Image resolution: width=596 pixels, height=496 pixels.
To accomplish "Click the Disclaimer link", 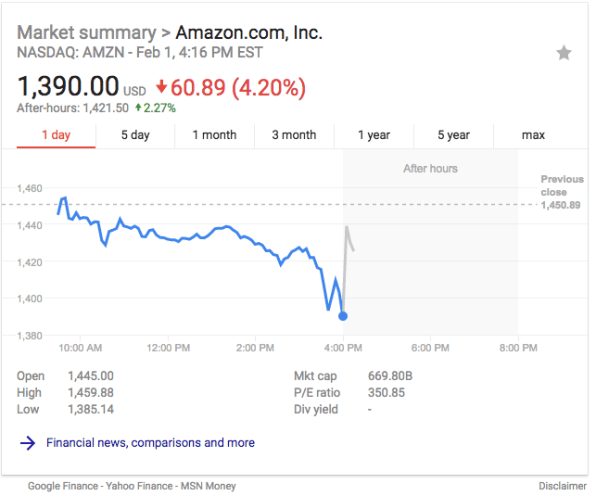I will 562,486.
